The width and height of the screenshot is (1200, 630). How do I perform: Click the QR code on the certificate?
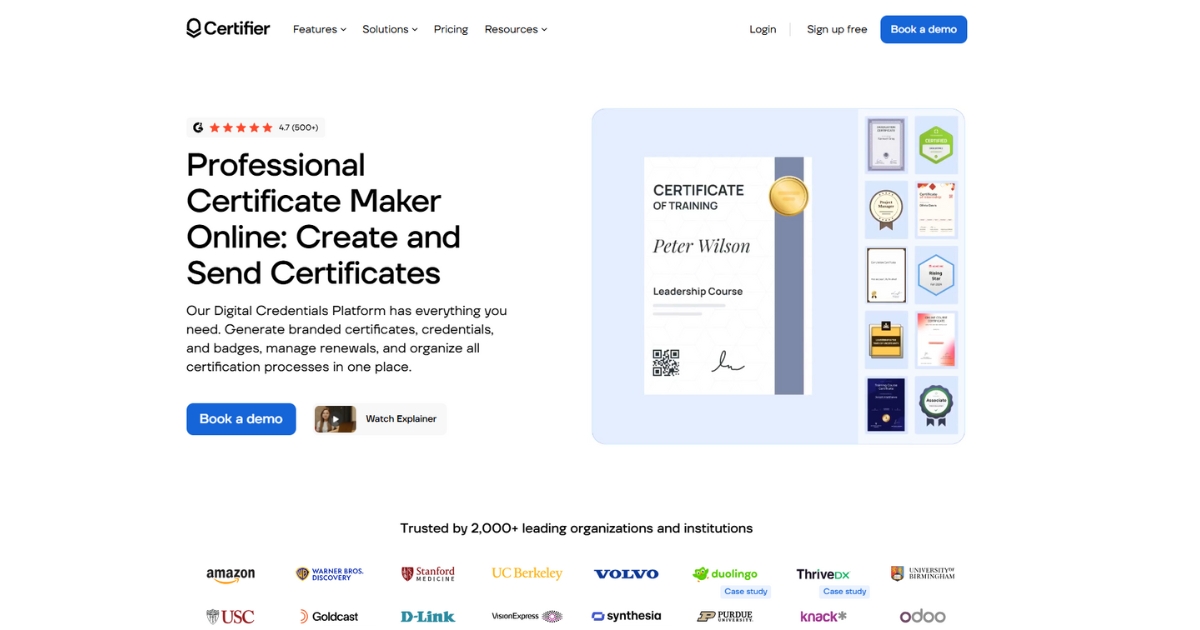(666, 362)
